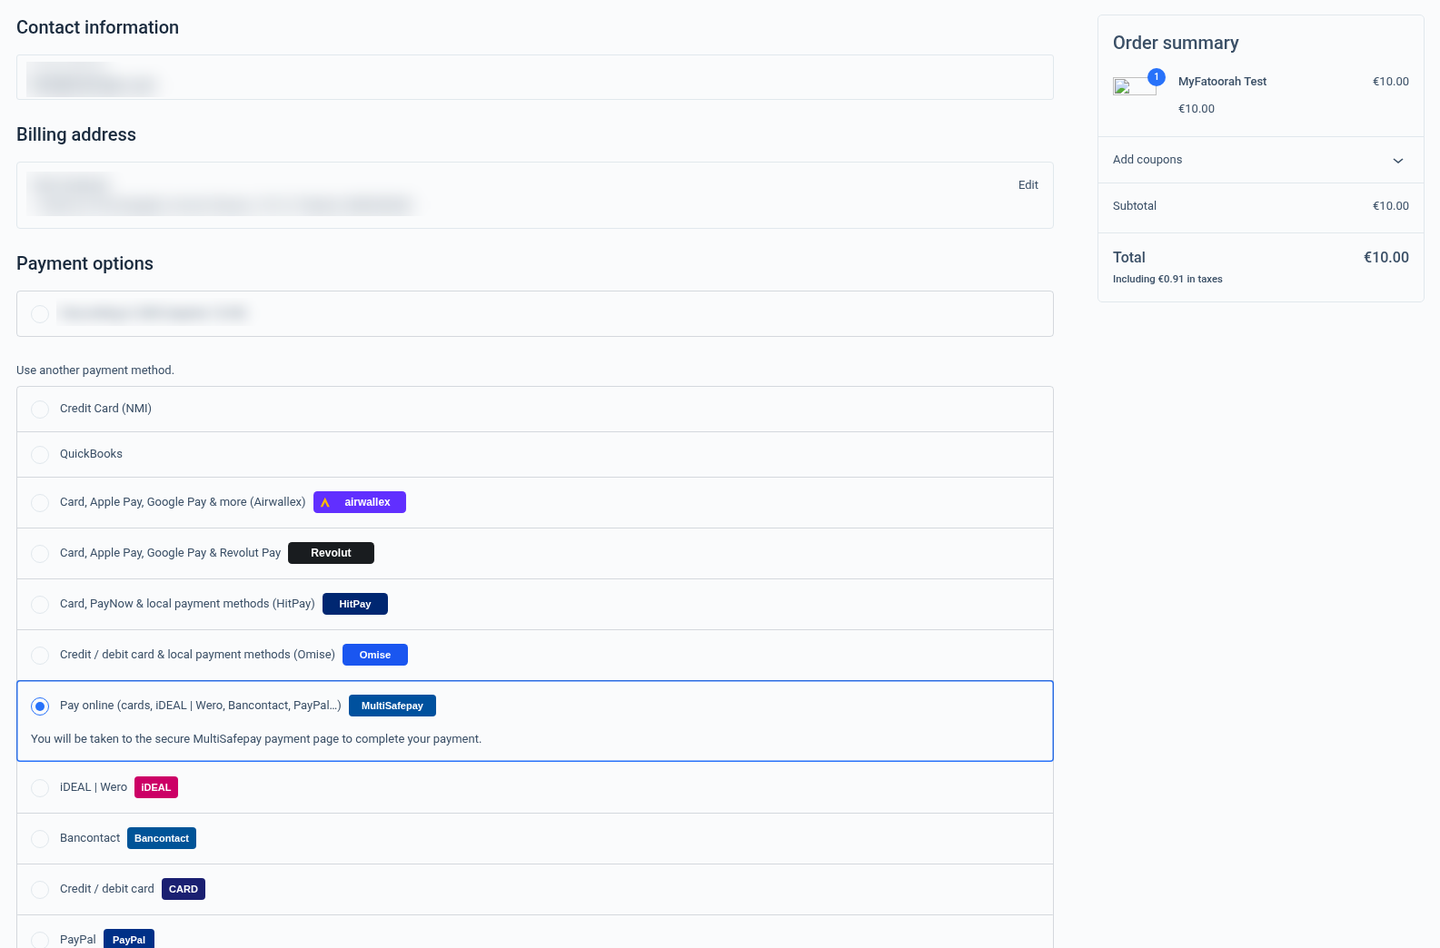Click the Total €10.00 amount

[1386, 257]
